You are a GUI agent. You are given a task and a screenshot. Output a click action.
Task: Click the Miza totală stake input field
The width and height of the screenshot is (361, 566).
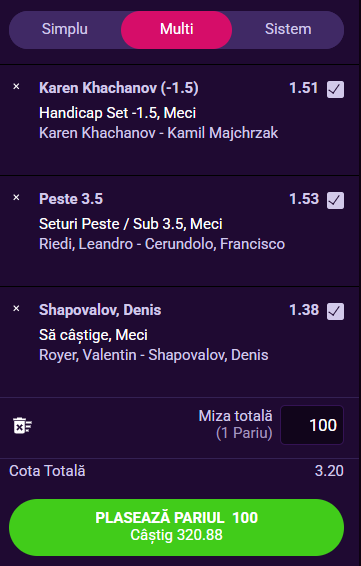pos(312,425)
